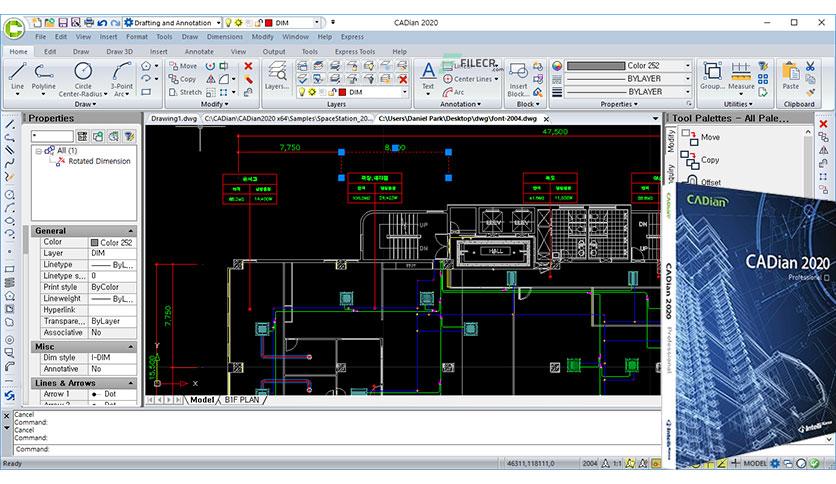Click the rectangle tool in Draw panel

146,92
